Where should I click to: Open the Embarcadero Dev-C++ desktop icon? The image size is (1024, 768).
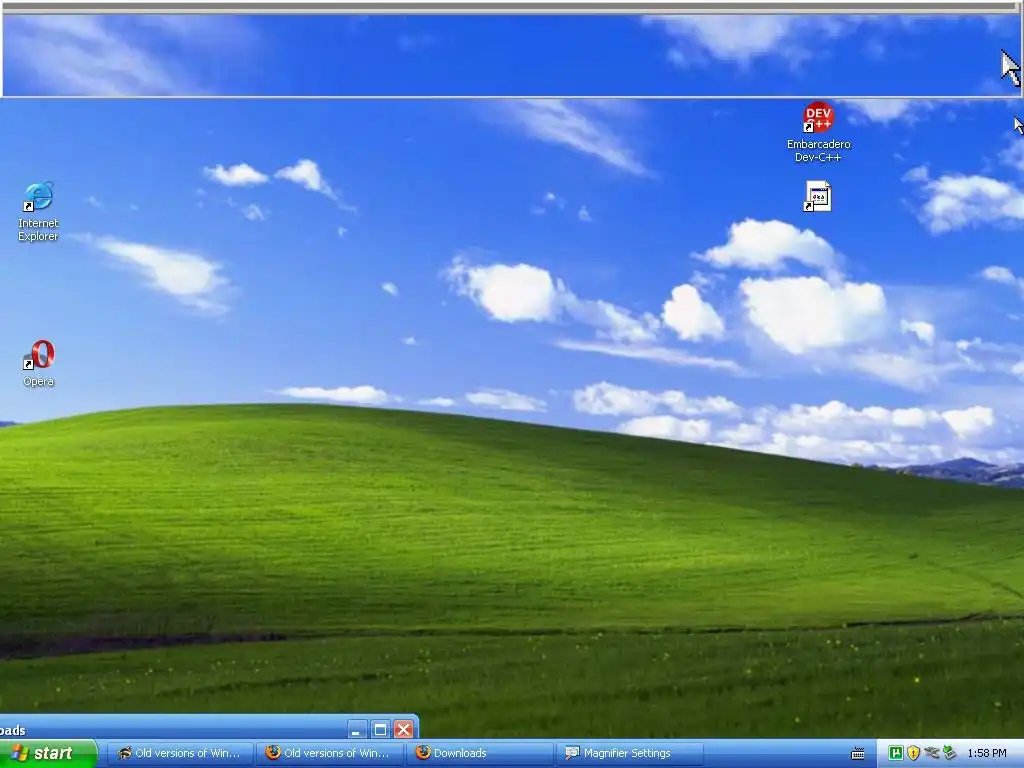[818, 132]
